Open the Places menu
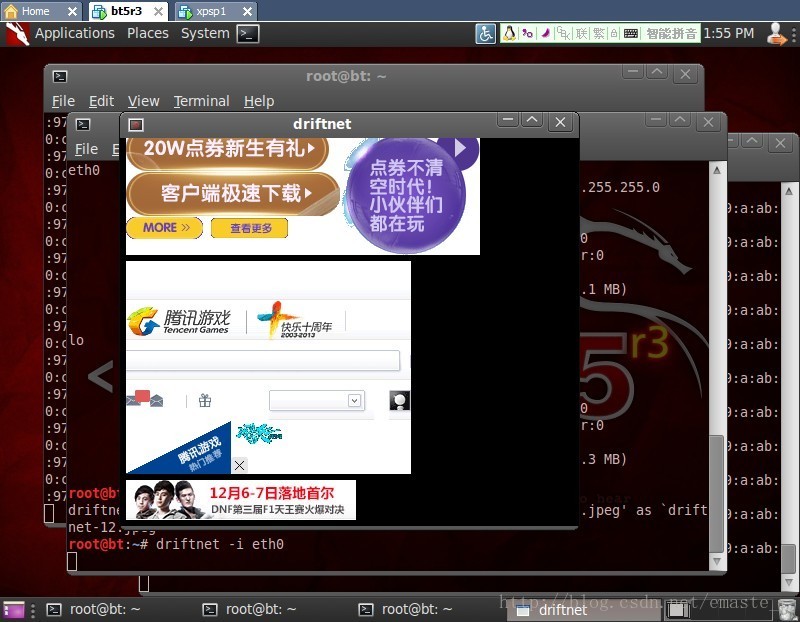Viewport: 800px width, 622px height. click(148, 34)
